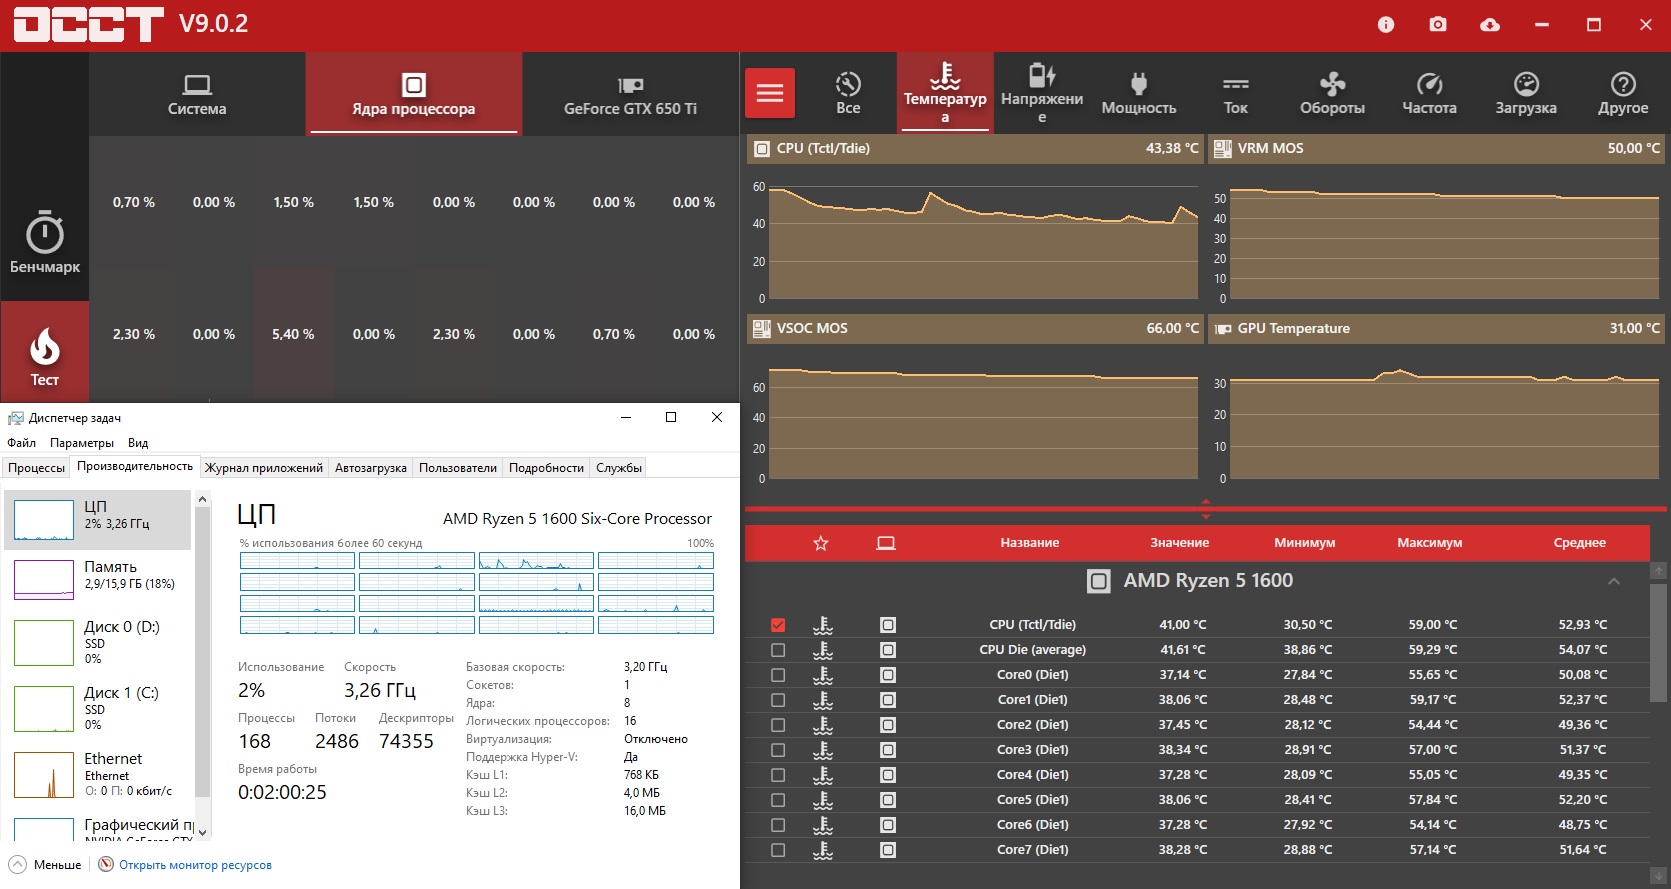Open the Пользователи tab
This screenshot has height=889, width=1671.
458,468
